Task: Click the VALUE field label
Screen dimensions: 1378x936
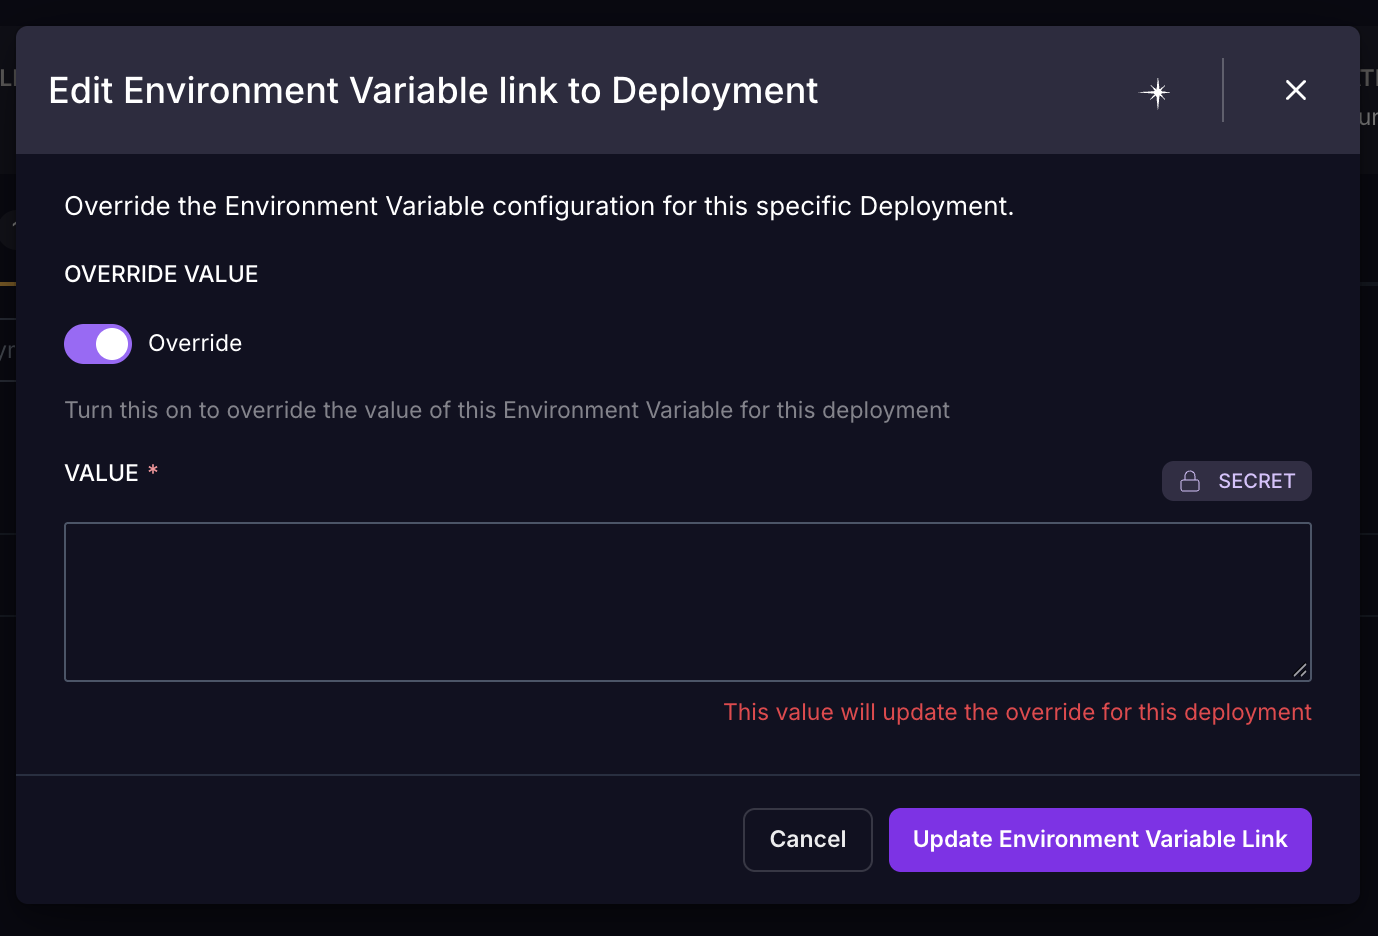Action: pos(101,473)
